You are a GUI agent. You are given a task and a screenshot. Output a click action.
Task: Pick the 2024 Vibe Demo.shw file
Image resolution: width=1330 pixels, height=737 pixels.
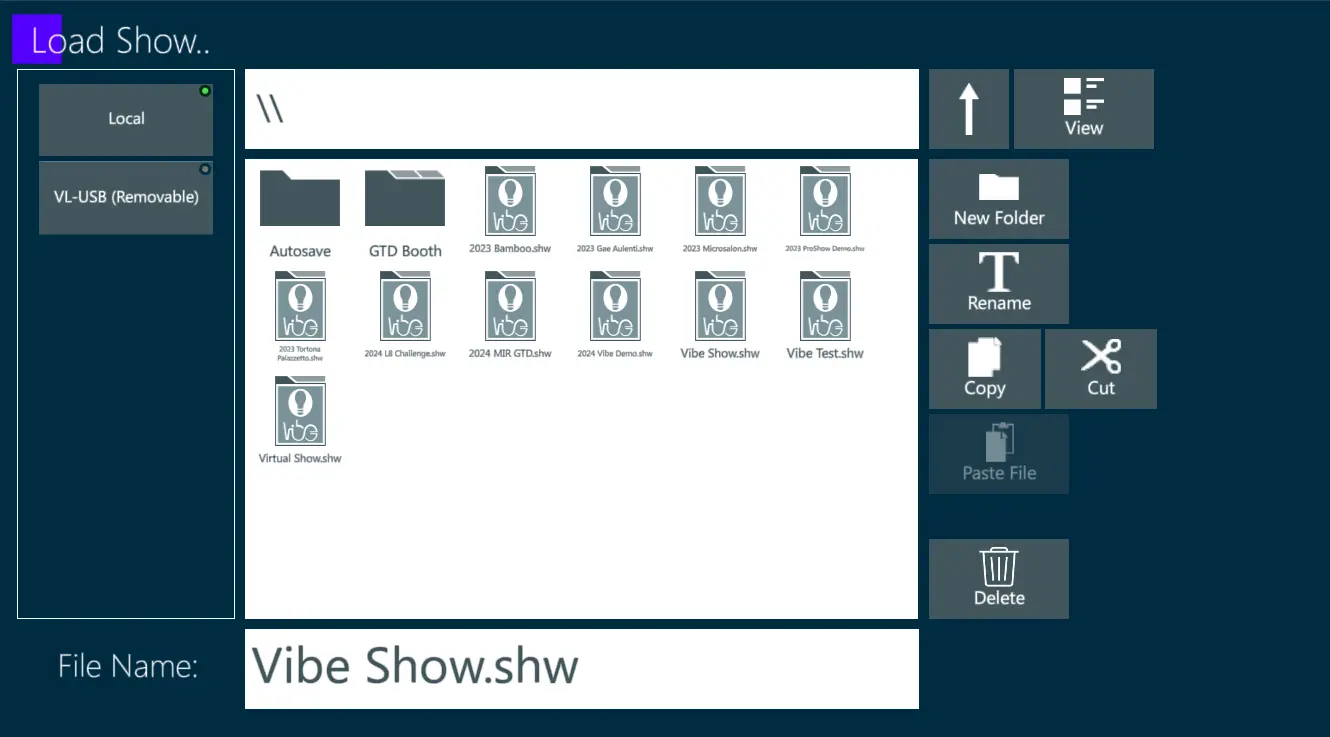615,315
